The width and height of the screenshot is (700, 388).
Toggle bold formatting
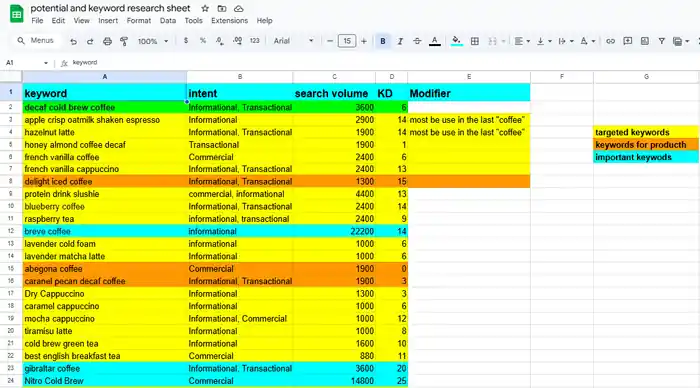pyautogui.click(x=383, y=41)
